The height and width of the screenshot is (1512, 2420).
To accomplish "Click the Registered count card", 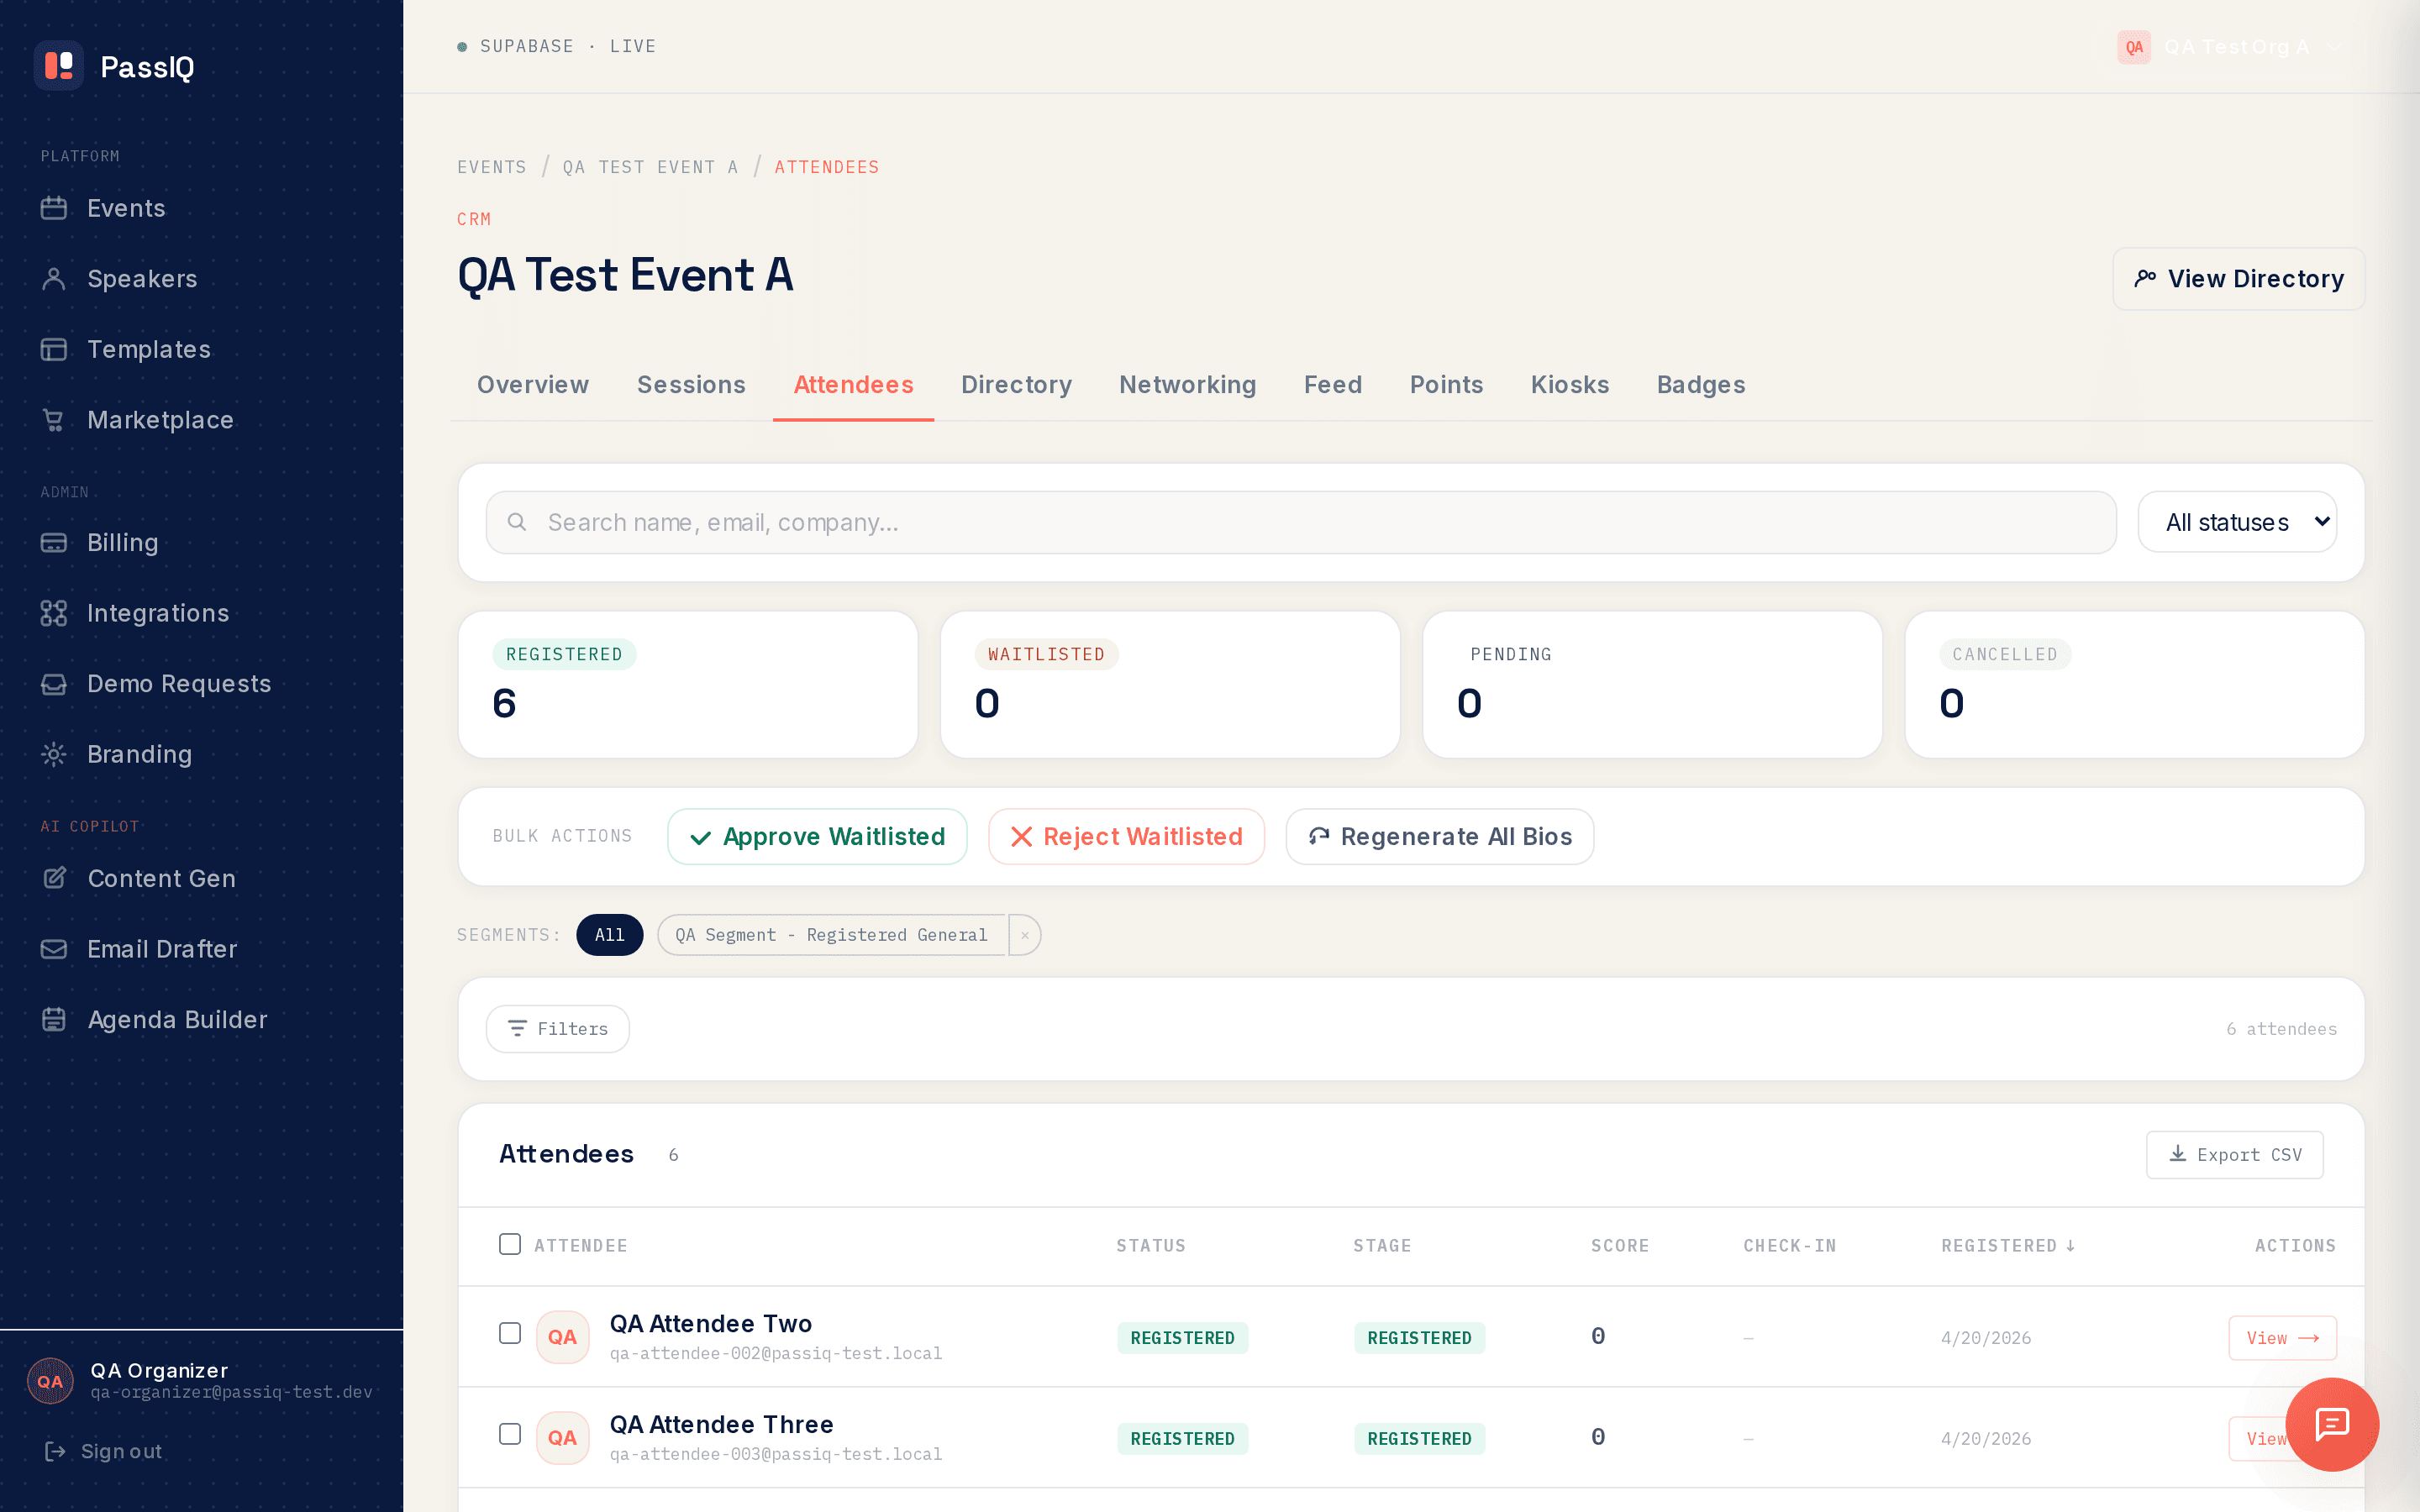I will coord(688,684).
